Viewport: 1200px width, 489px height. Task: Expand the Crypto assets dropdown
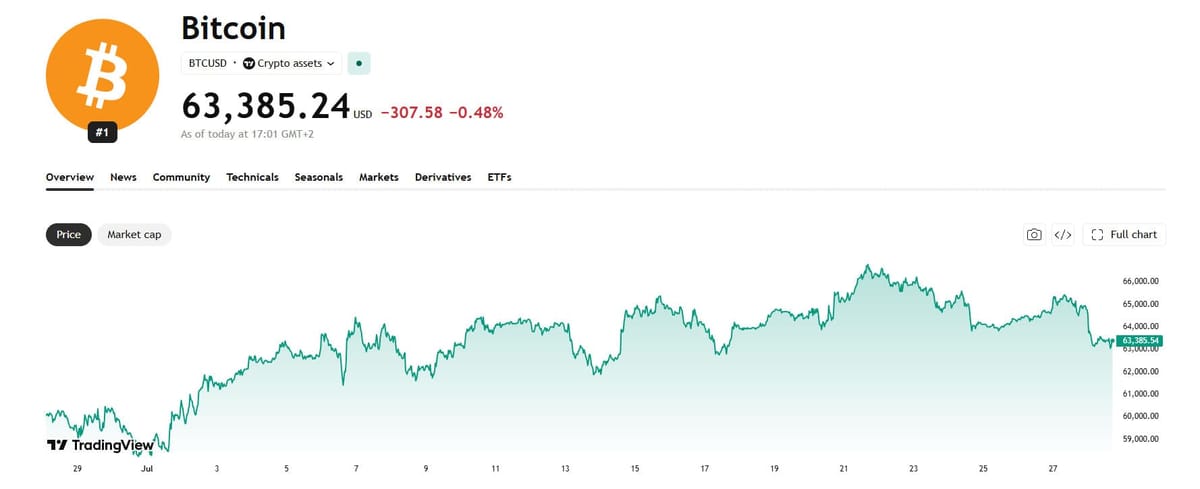(289, 63)
